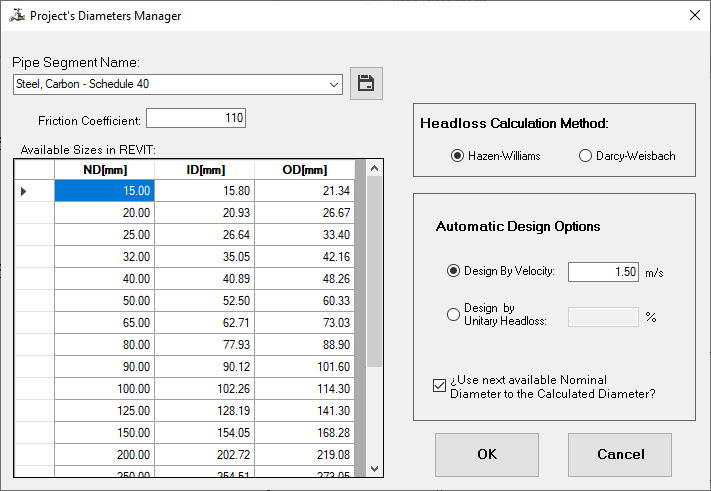Viewport: 711px width, 491px height.
Task: Select the ND cell 65.00
Action: click(105, 323)
